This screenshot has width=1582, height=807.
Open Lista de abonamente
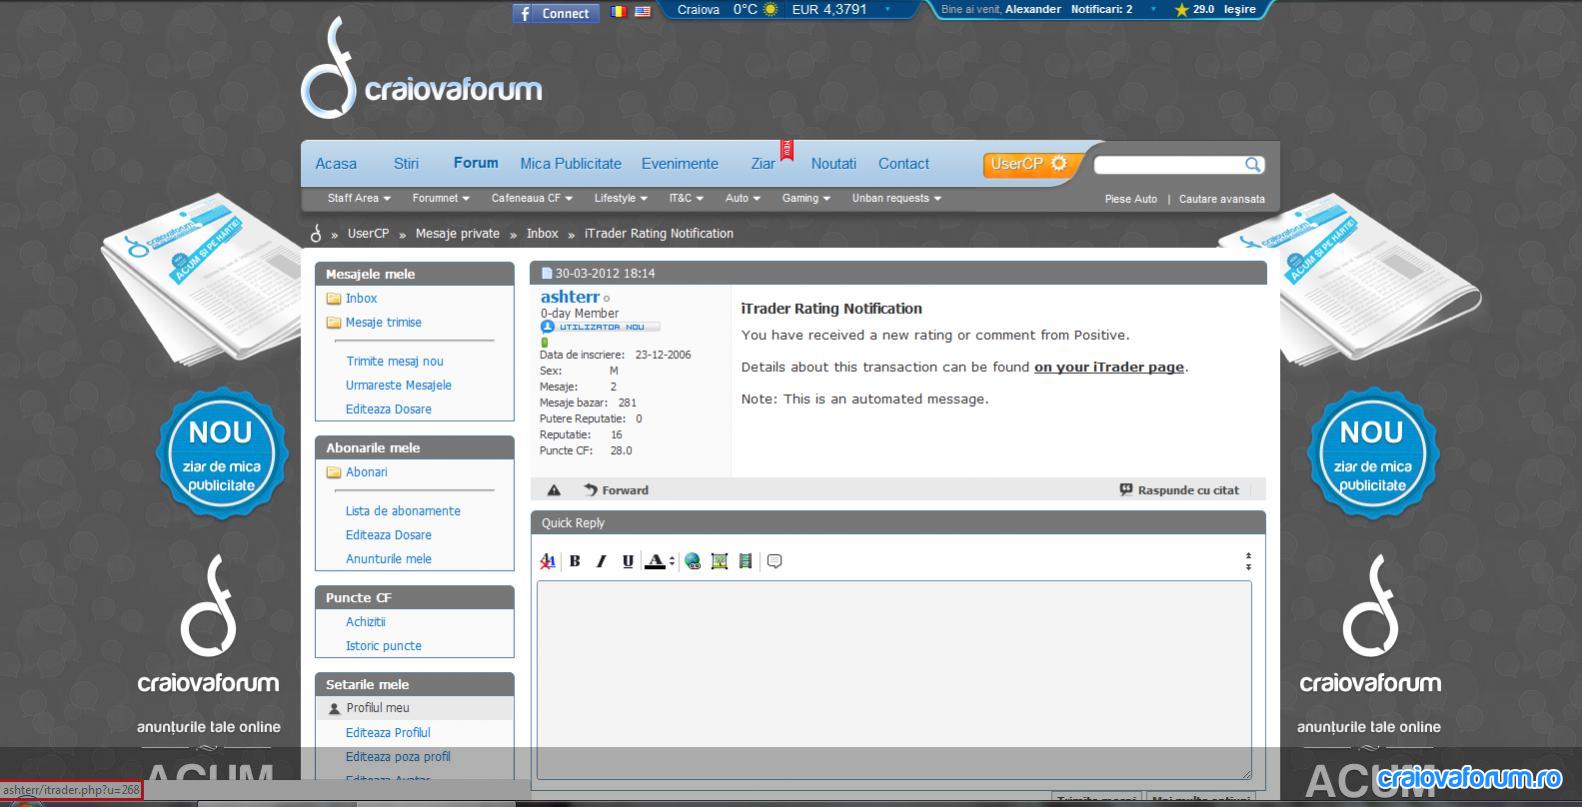403,511
